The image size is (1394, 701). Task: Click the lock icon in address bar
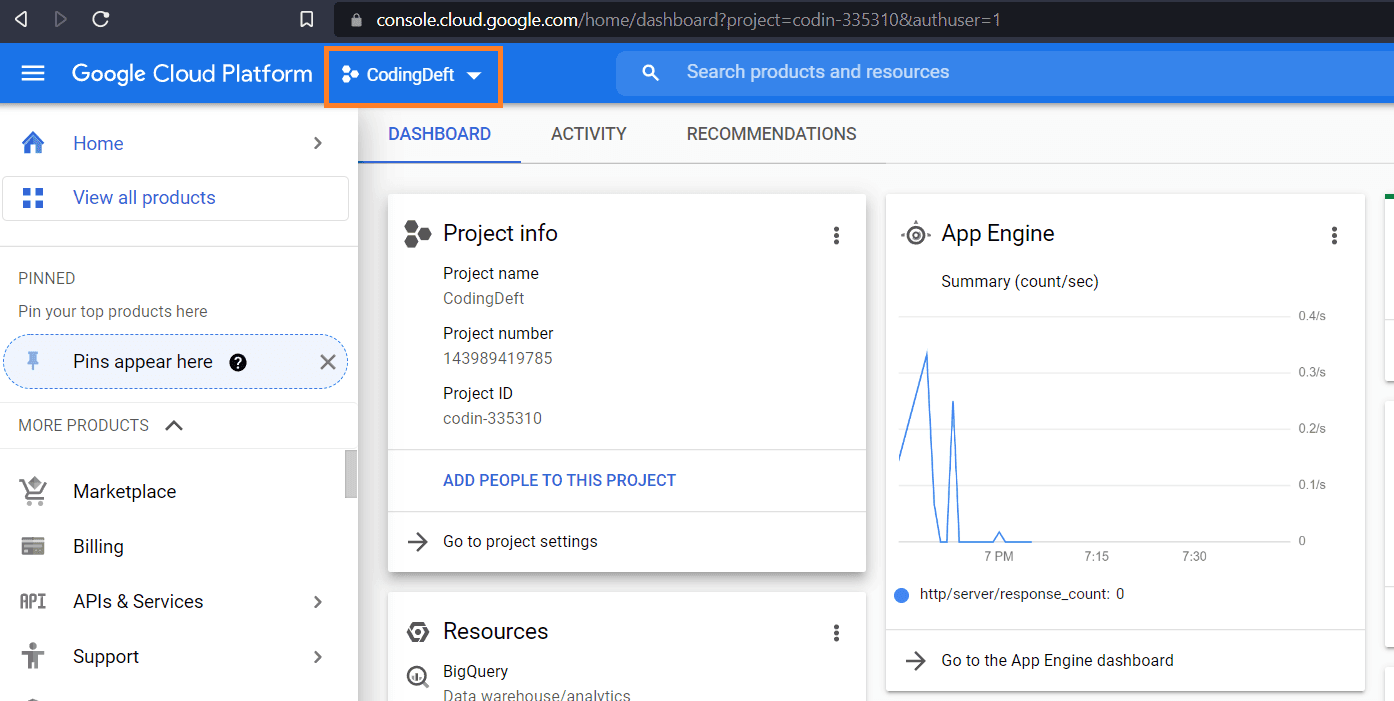(355, 19)
